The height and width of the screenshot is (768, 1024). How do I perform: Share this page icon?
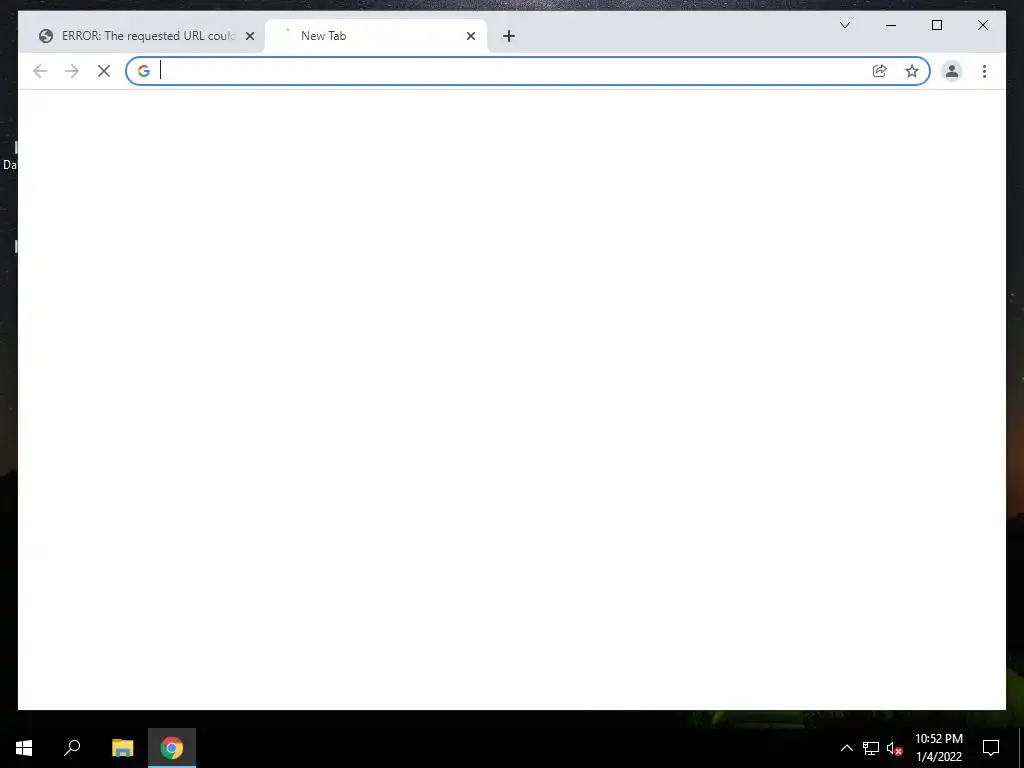pyautogui.click(x=880, y=71)
